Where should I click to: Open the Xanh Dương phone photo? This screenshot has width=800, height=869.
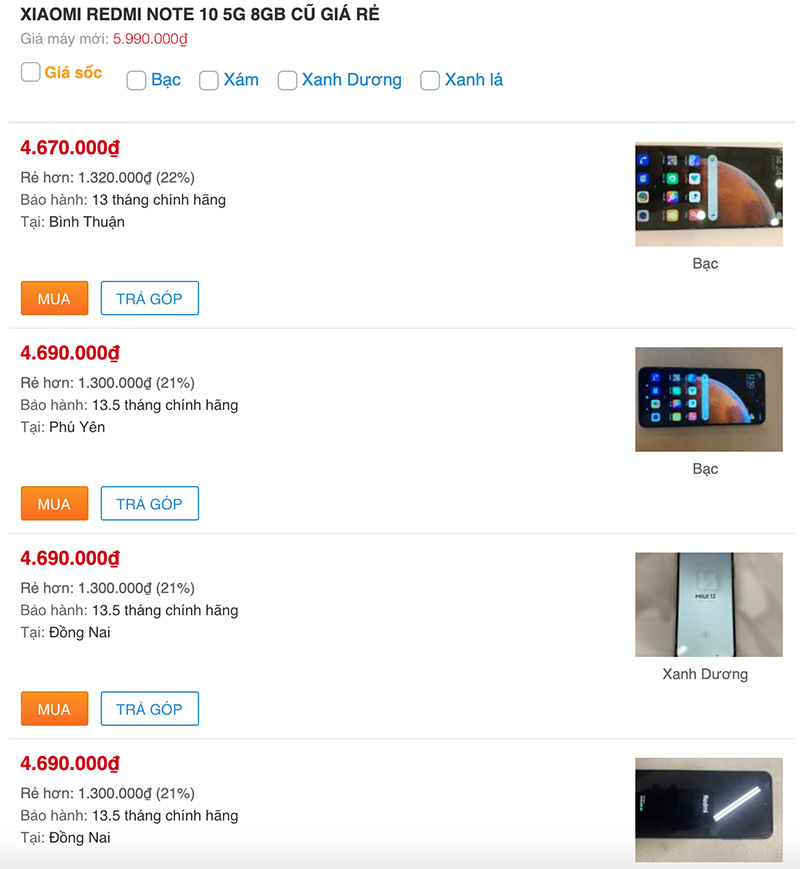708,605
